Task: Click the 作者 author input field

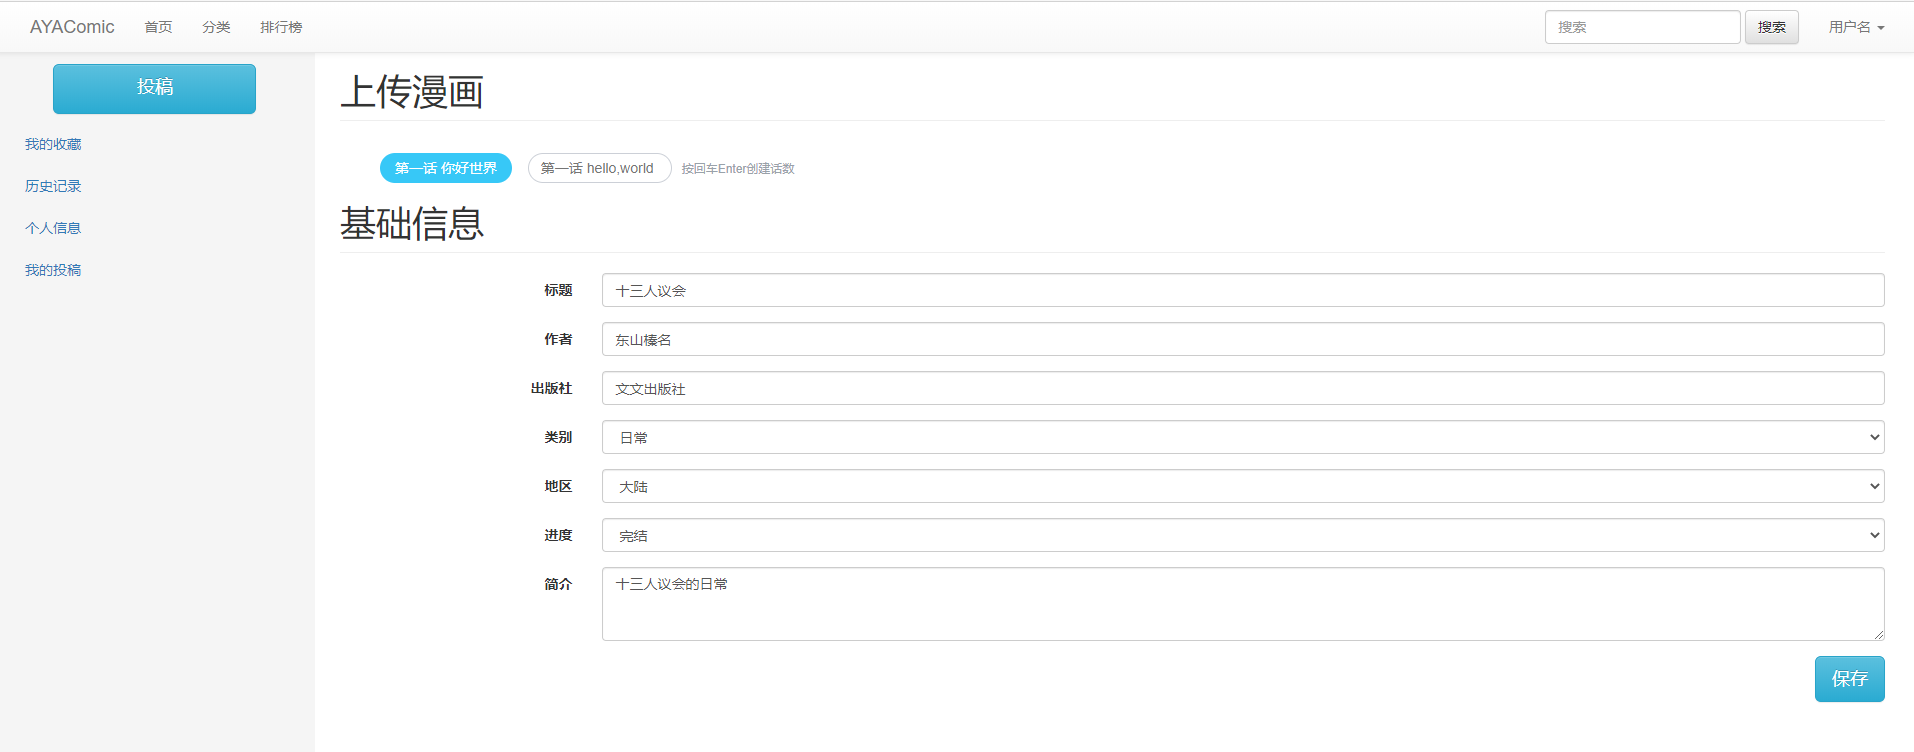Action: (1242, 339)
